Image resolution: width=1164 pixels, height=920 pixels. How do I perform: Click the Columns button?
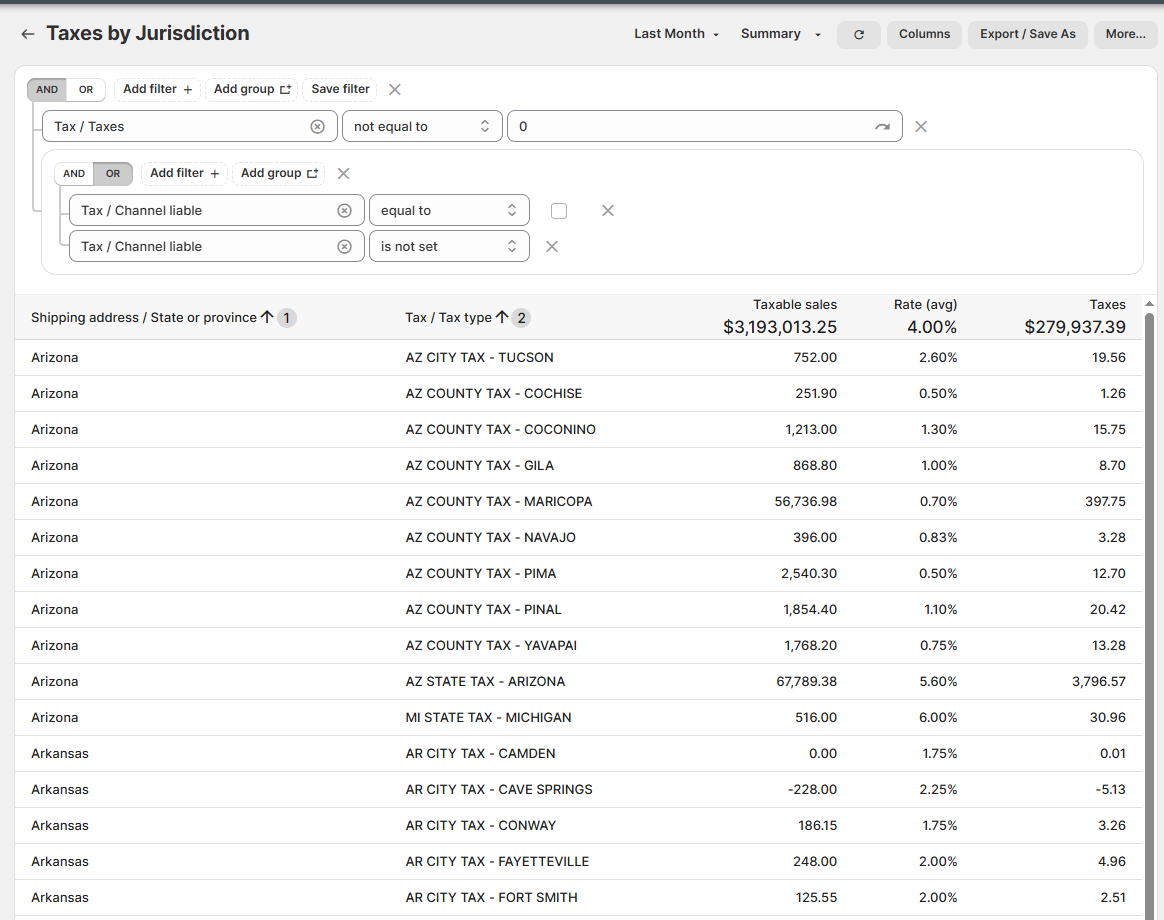[924, 34]
